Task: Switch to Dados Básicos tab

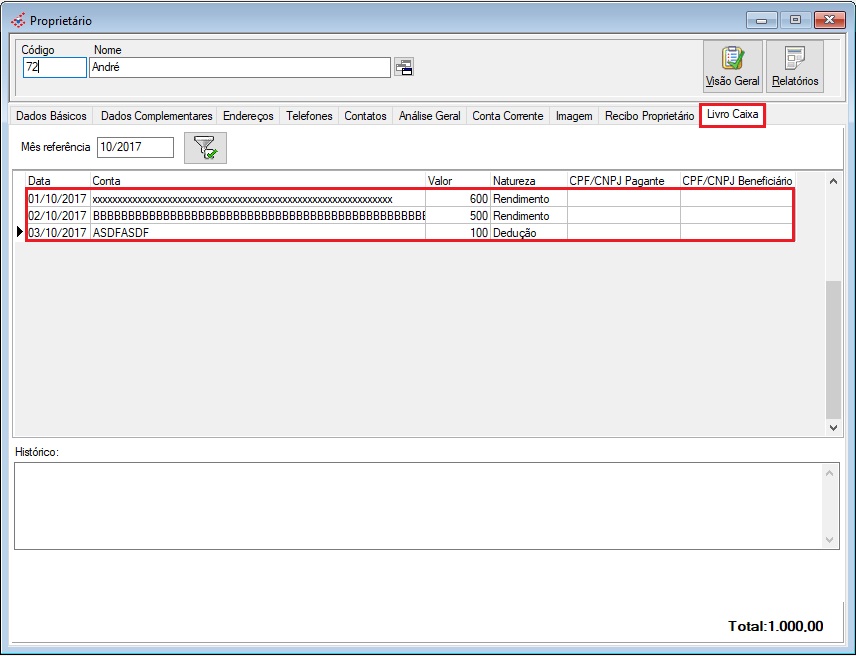Action: point(52,116)
